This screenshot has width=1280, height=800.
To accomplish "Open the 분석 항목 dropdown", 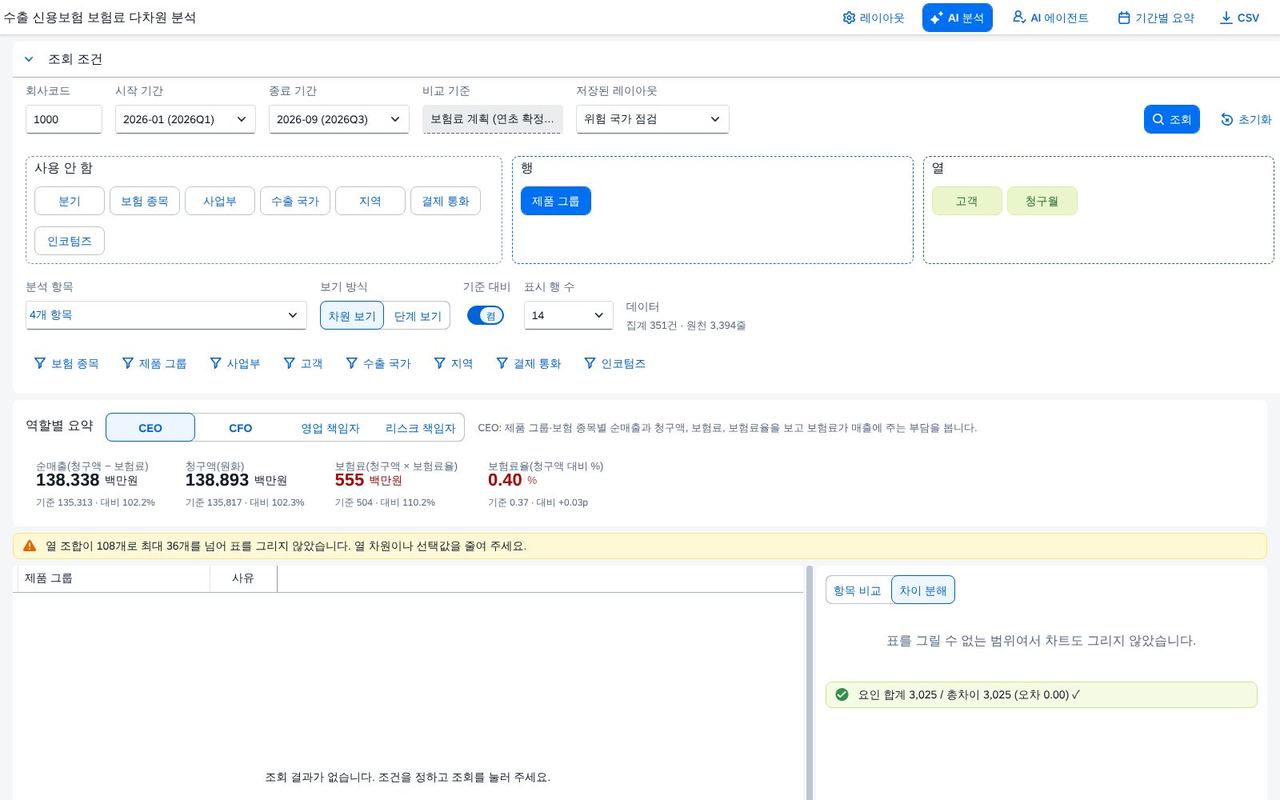I will [x=166, y=315].
